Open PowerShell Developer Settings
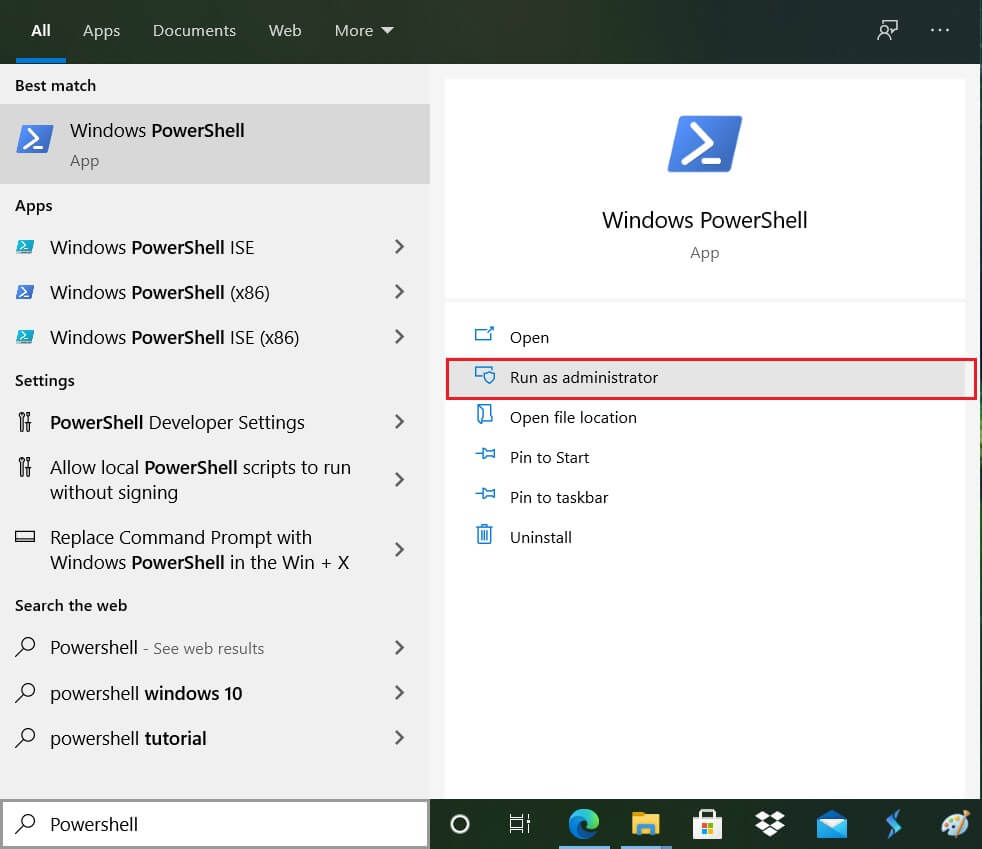This screenshot has width=982, height=849. click(x=177, y=422)
